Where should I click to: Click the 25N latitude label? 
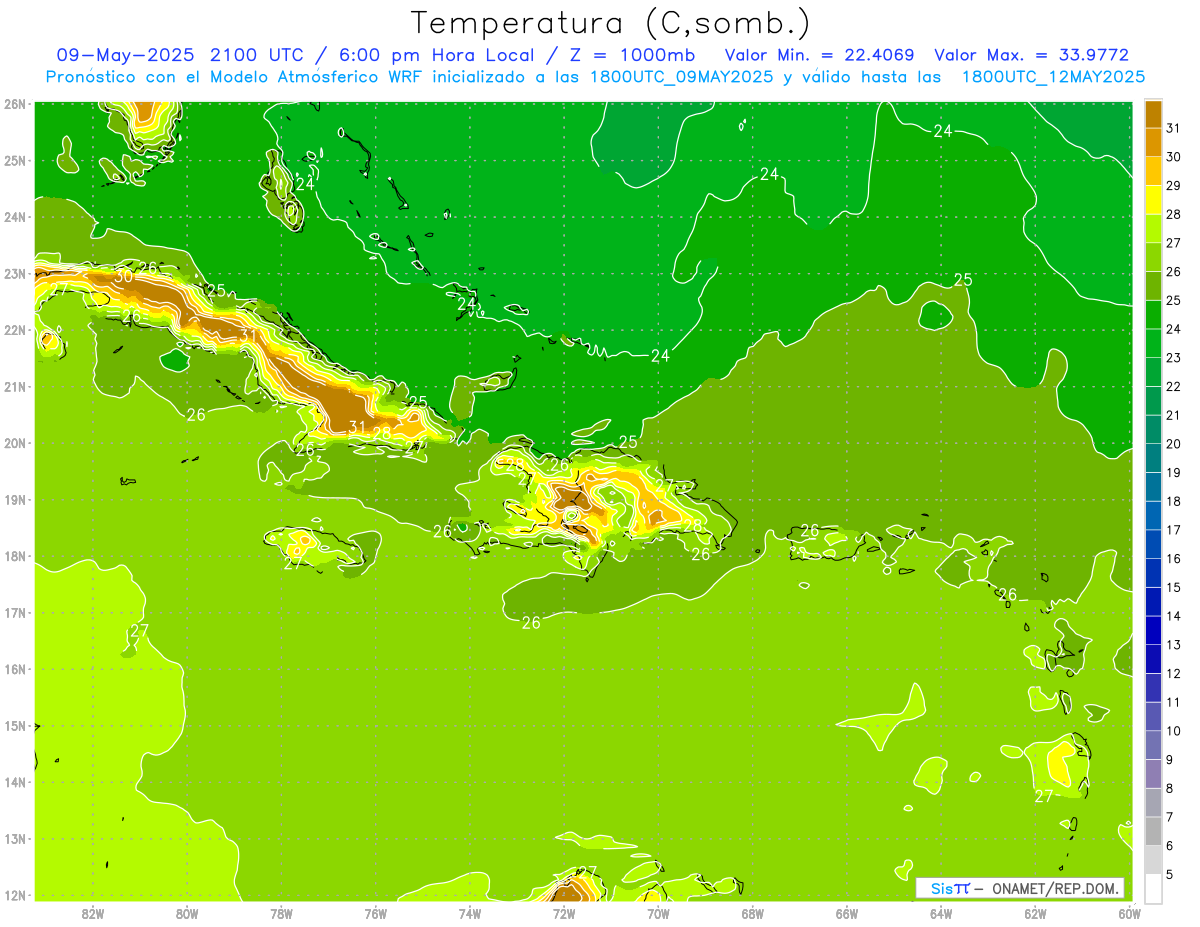[x=15, y=160]
